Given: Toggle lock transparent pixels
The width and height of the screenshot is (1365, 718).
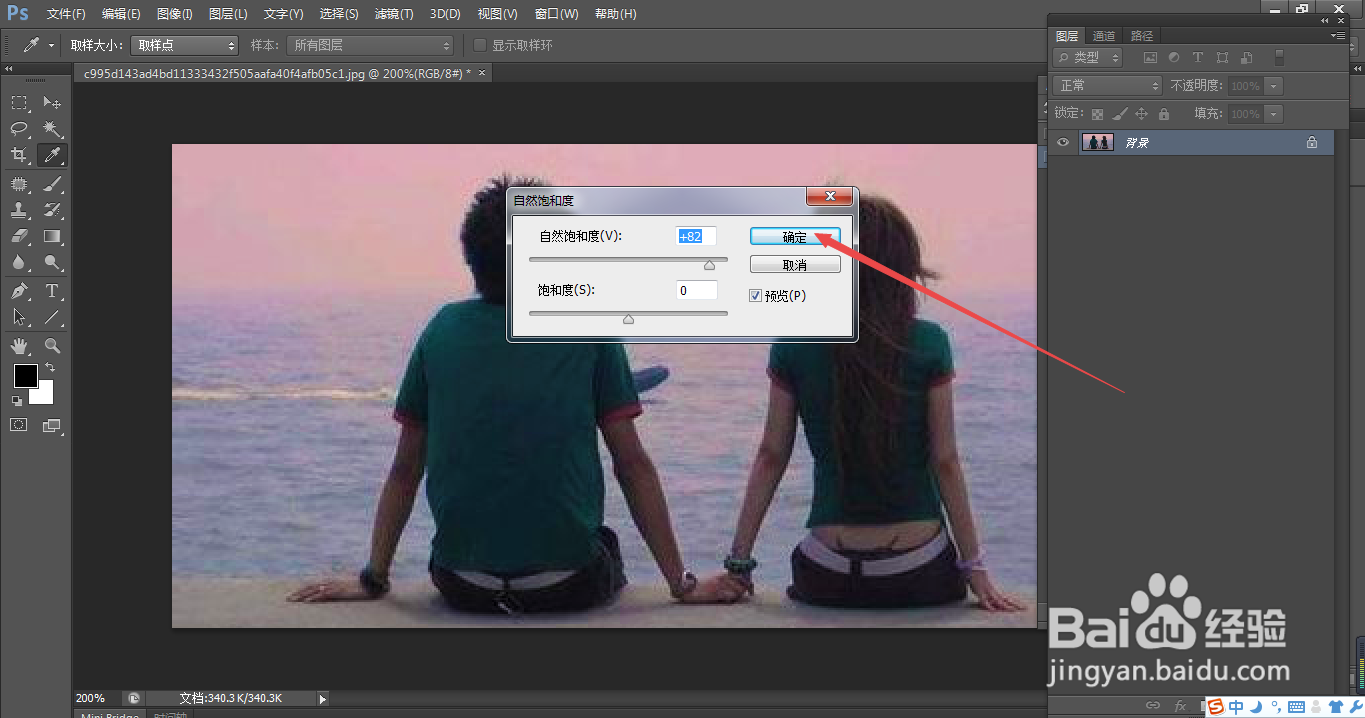Looking at the screenshot, I should click(x=1097, y=114).
